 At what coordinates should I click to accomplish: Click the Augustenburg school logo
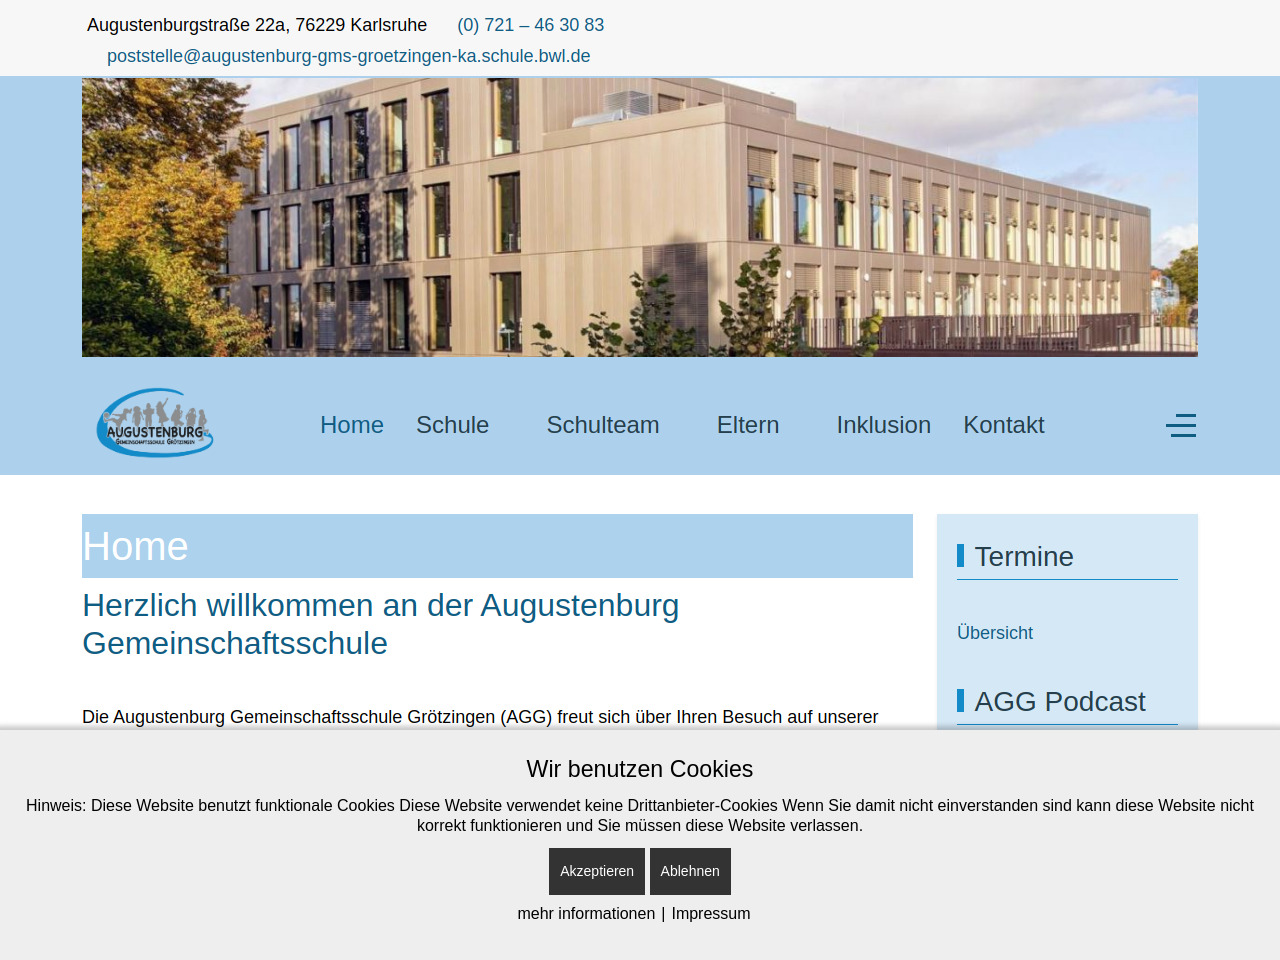point(155,423)
